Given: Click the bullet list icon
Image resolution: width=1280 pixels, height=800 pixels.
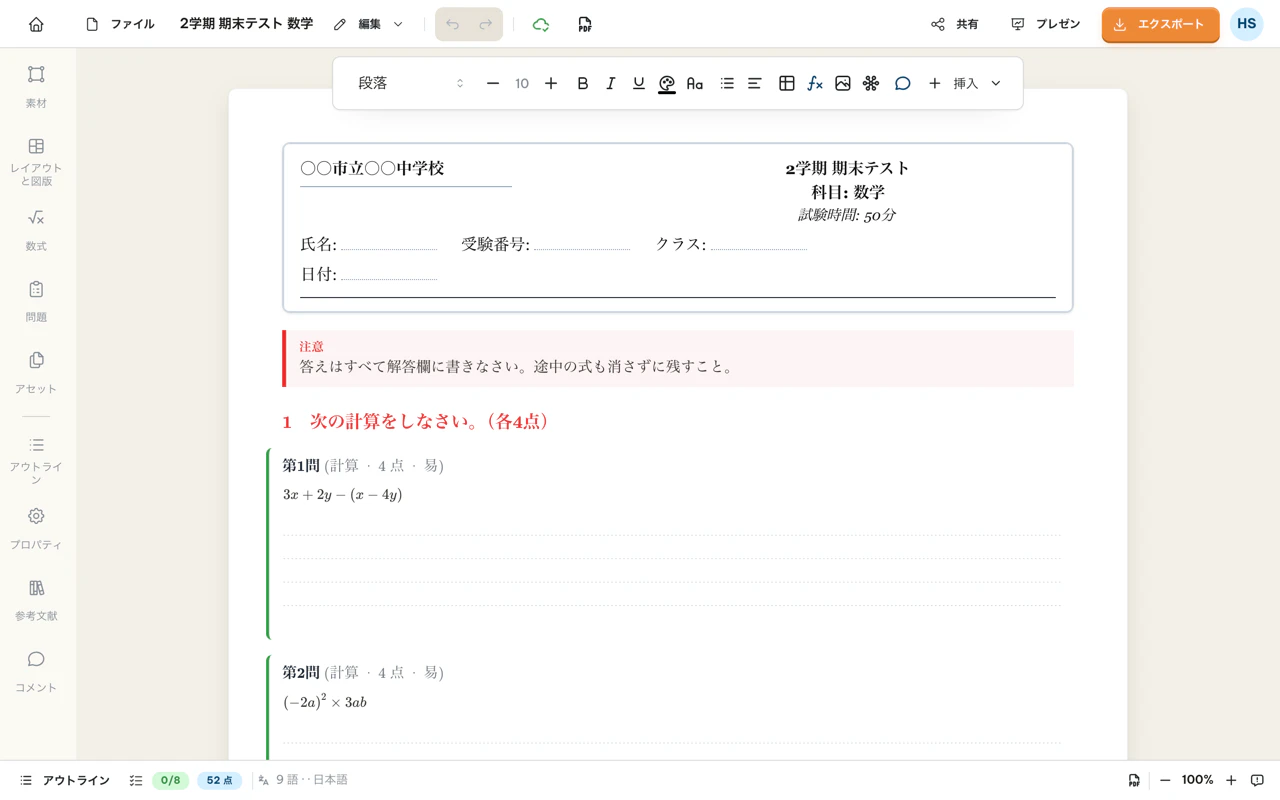Looking at the screenshot, I should [727, 83].
